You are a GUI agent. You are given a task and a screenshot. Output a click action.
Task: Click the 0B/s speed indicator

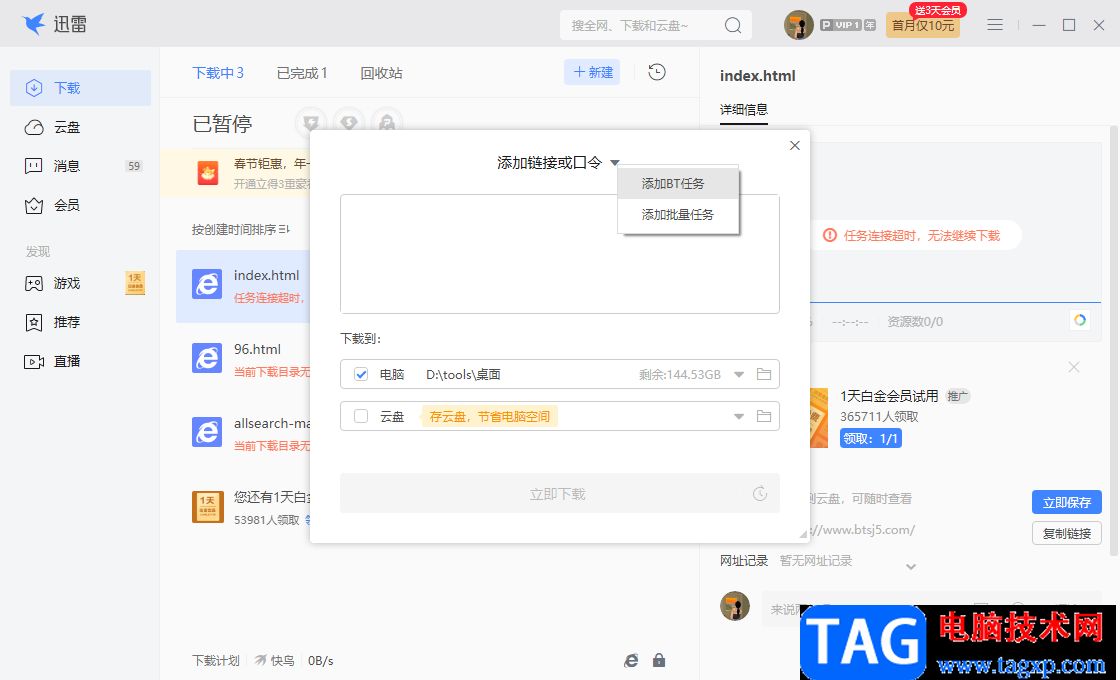click(321, 661)
